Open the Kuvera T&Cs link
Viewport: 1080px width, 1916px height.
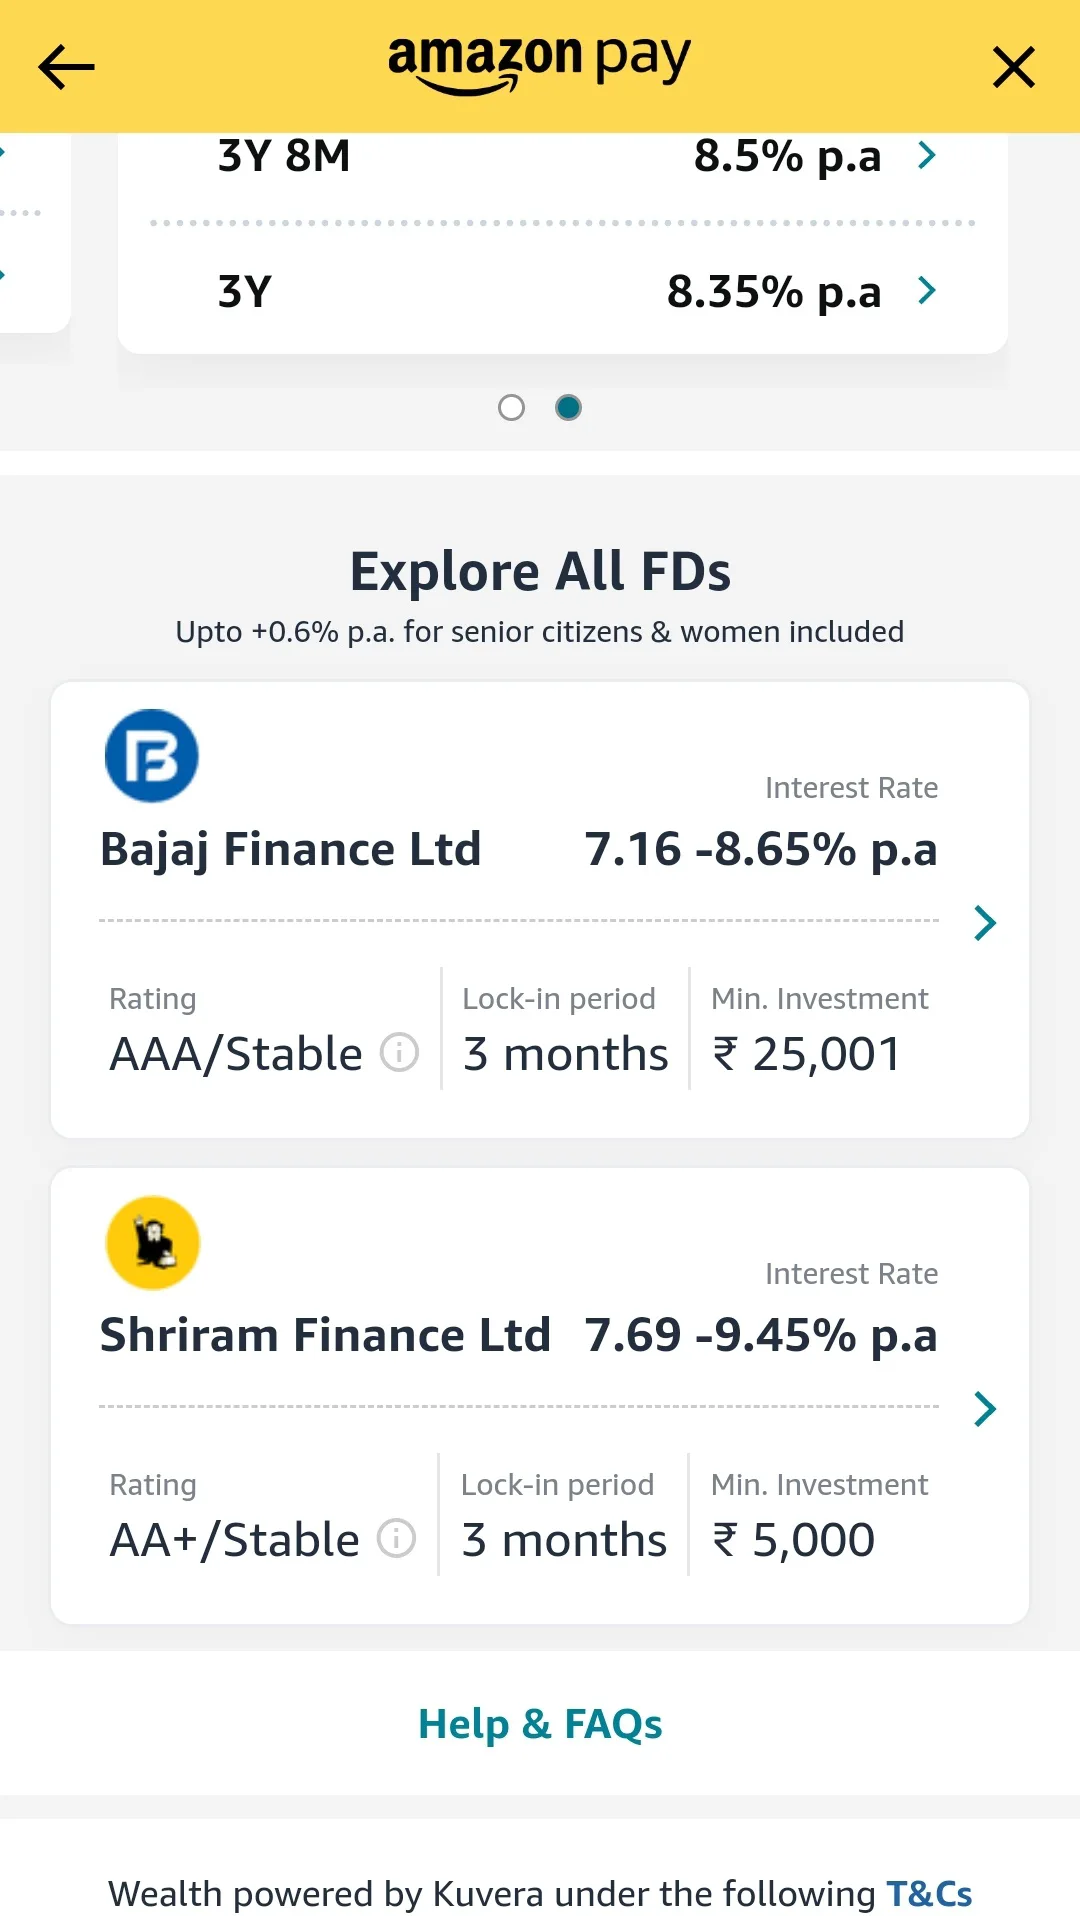click(x=929, y=1894)
